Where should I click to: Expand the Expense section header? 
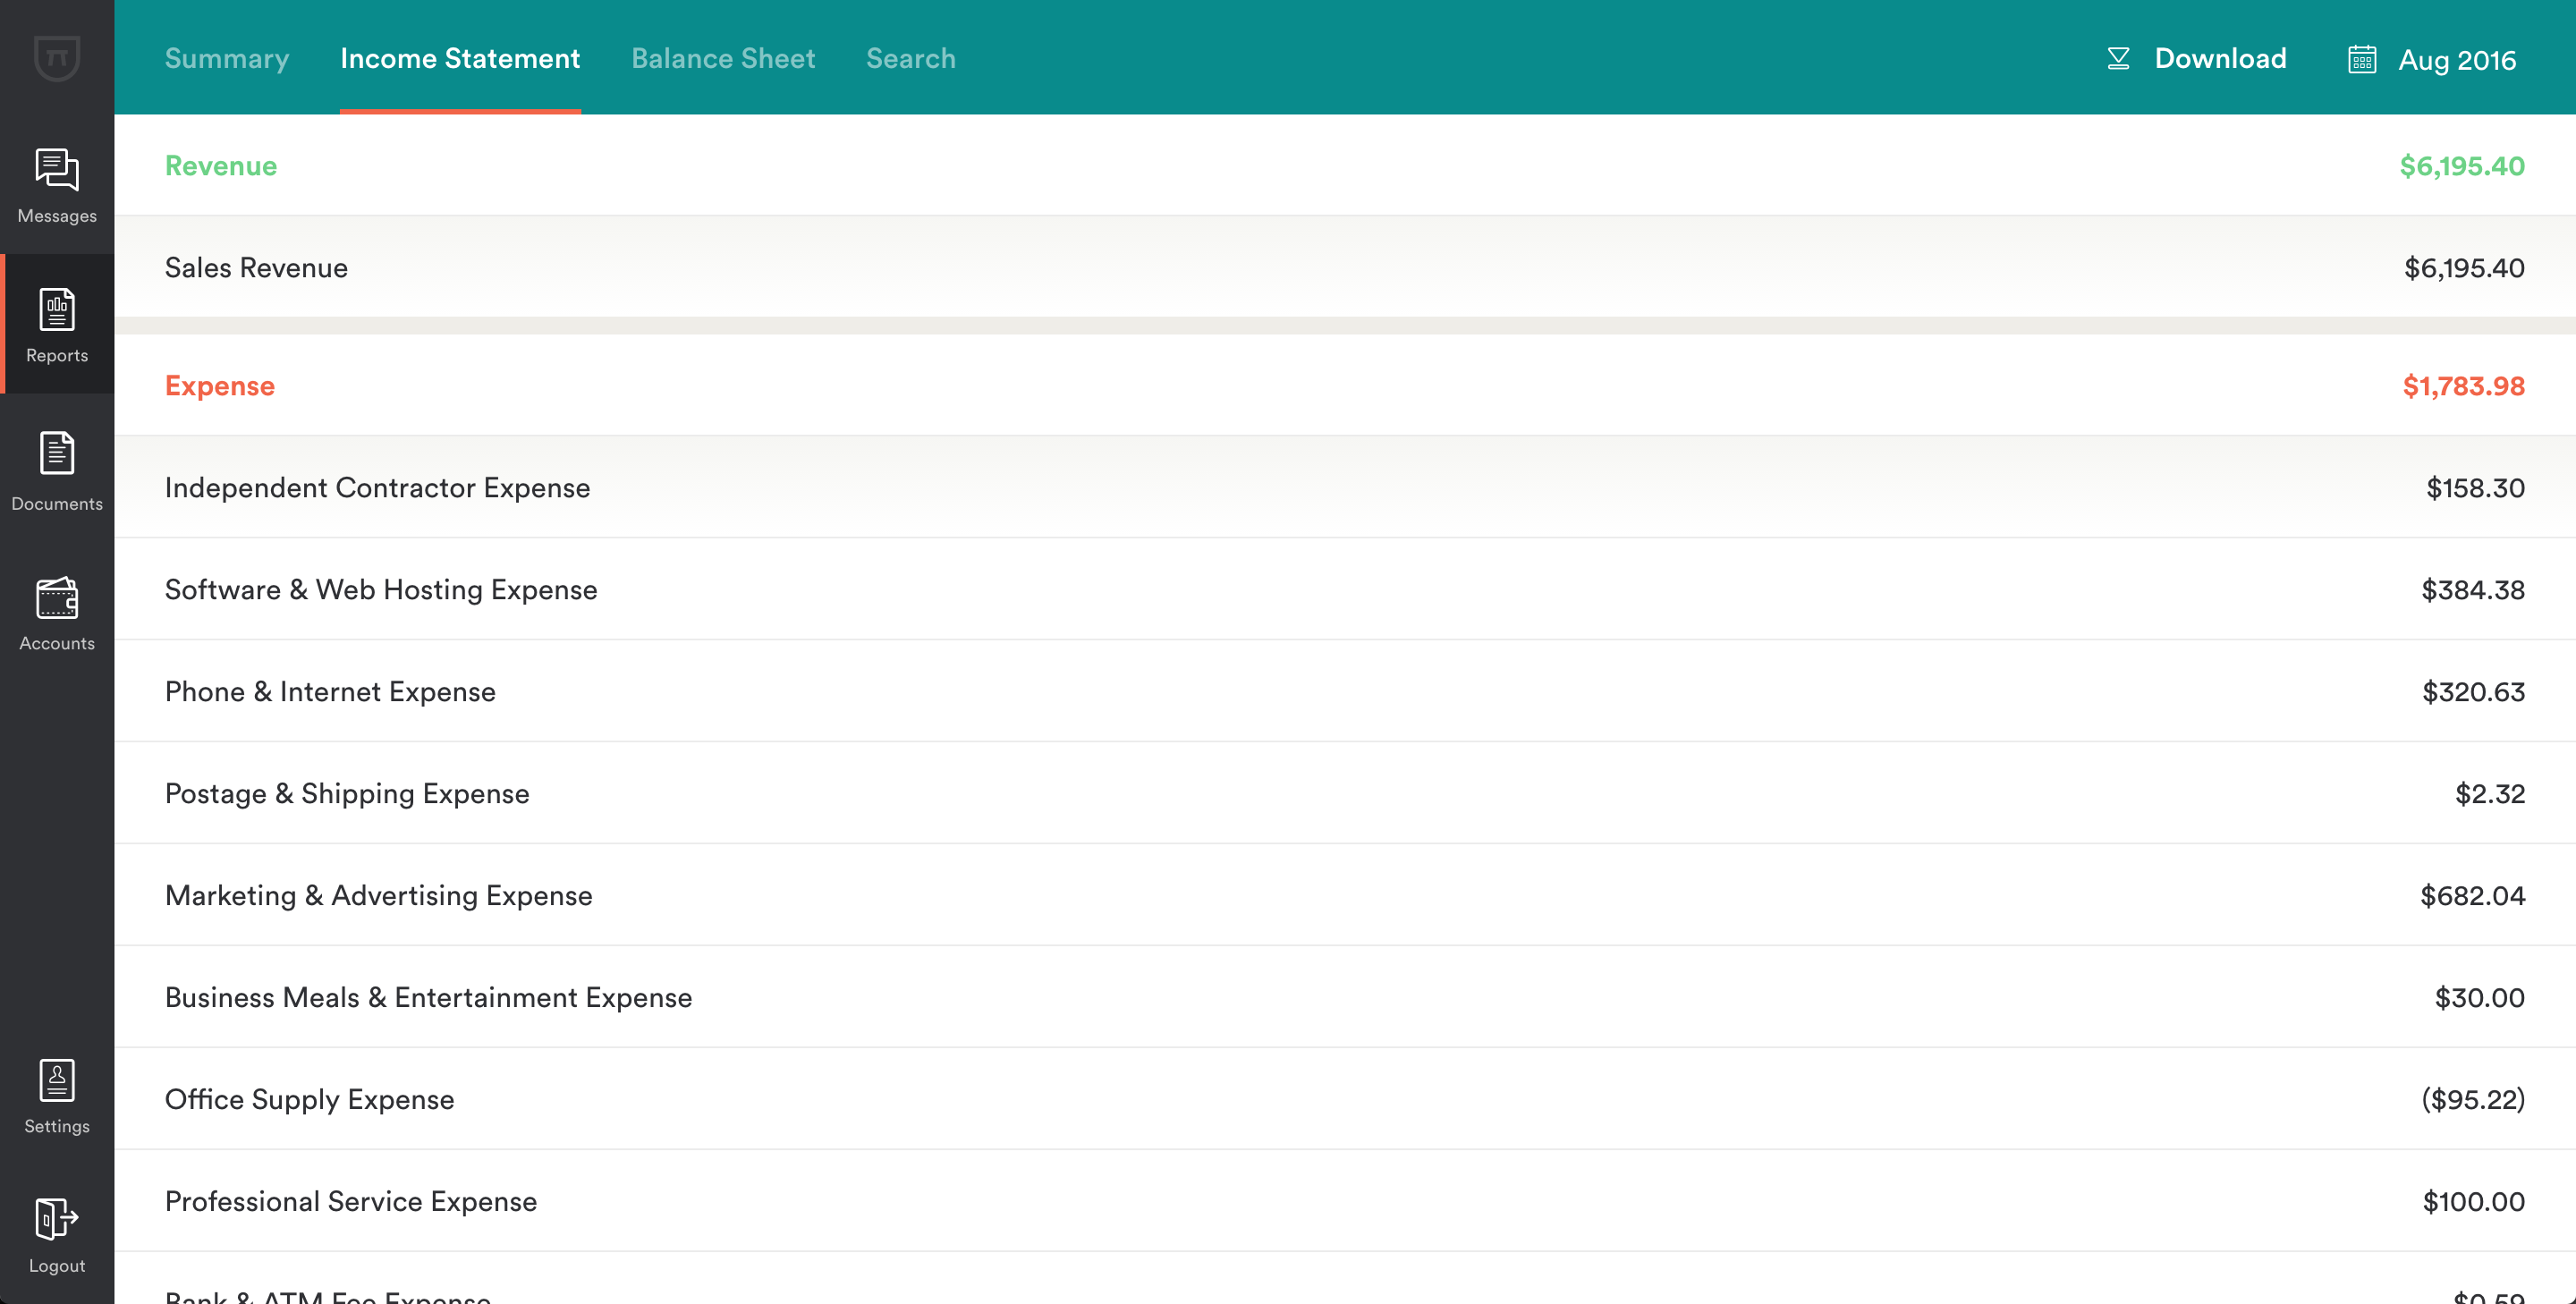[x=220, y=385]
